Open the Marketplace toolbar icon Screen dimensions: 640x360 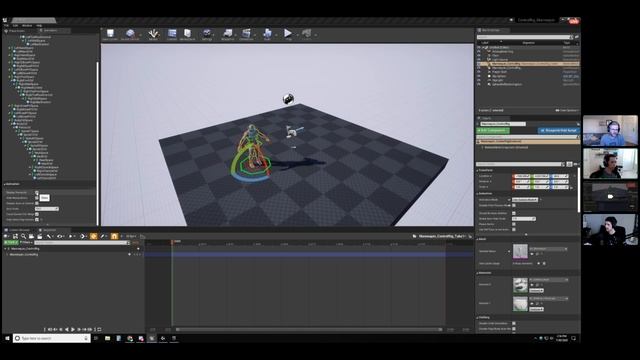click(x=187, y=34)
